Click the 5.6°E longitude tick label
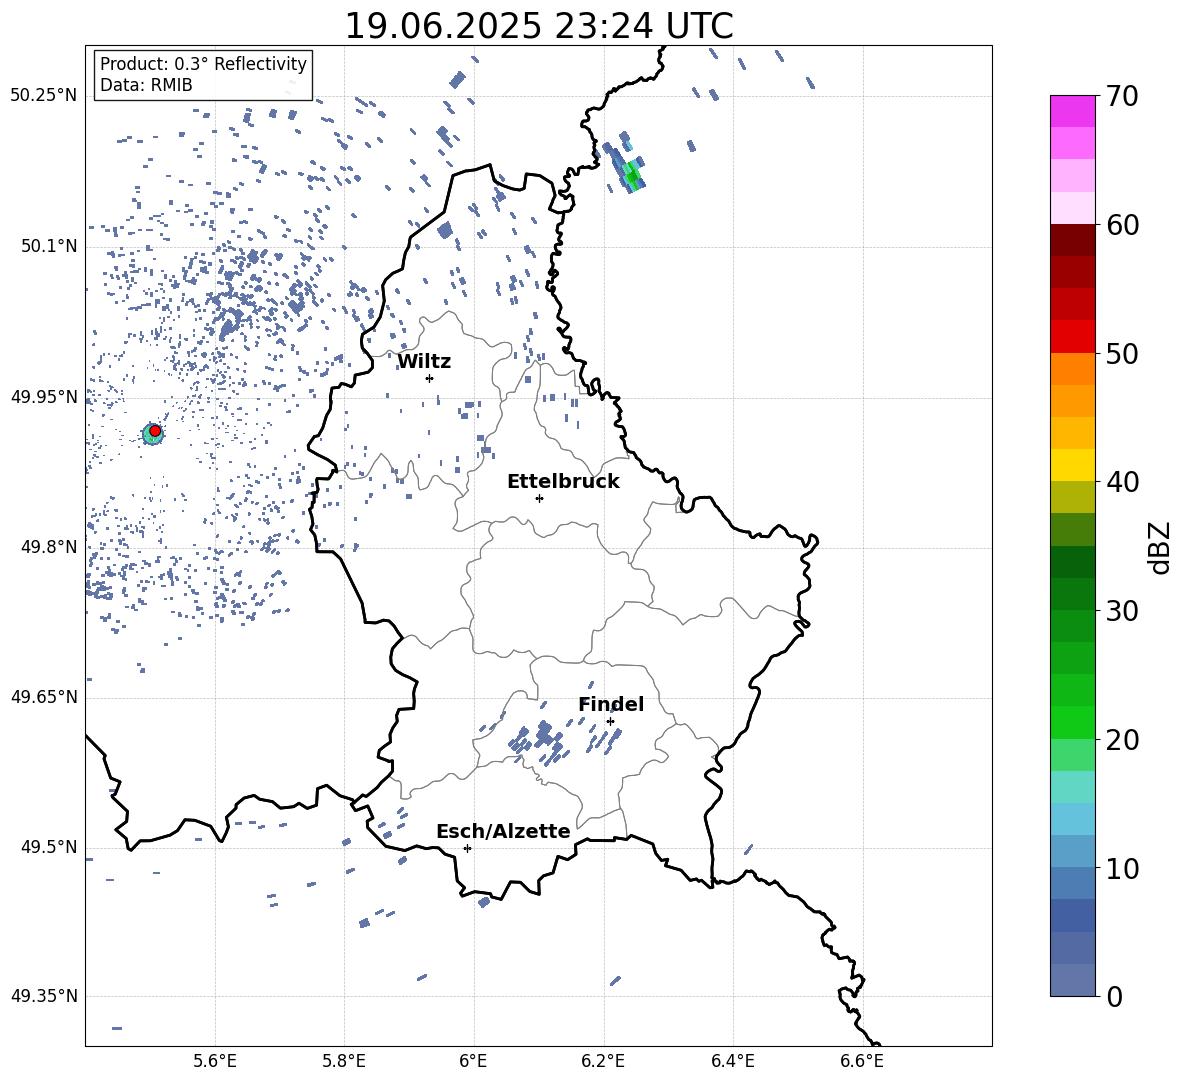 215,1061
